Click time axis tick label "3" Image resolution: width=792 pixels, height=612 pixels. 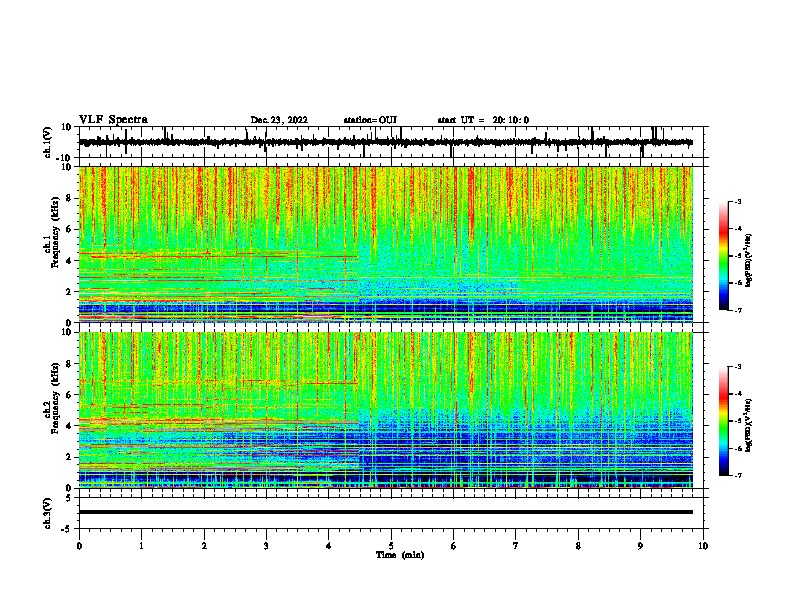[266, 546]
